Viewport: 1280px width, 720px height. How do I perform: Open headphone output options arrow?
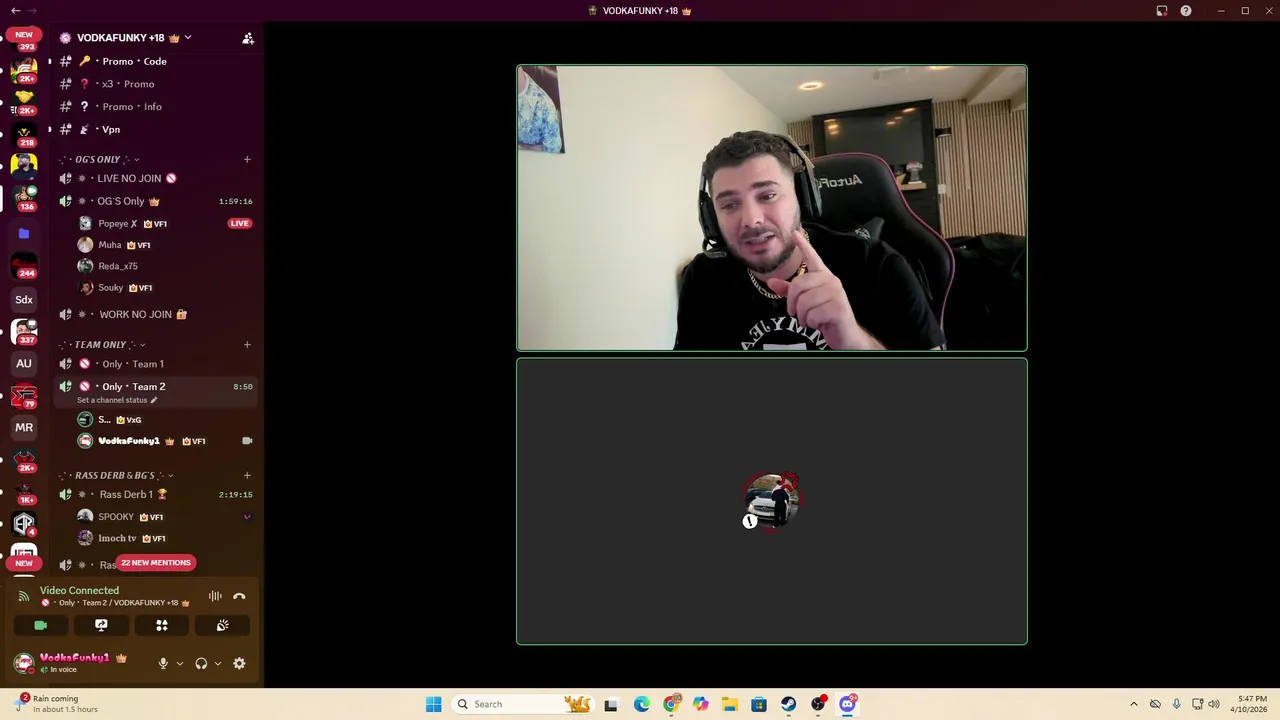(x=217, y=663)
